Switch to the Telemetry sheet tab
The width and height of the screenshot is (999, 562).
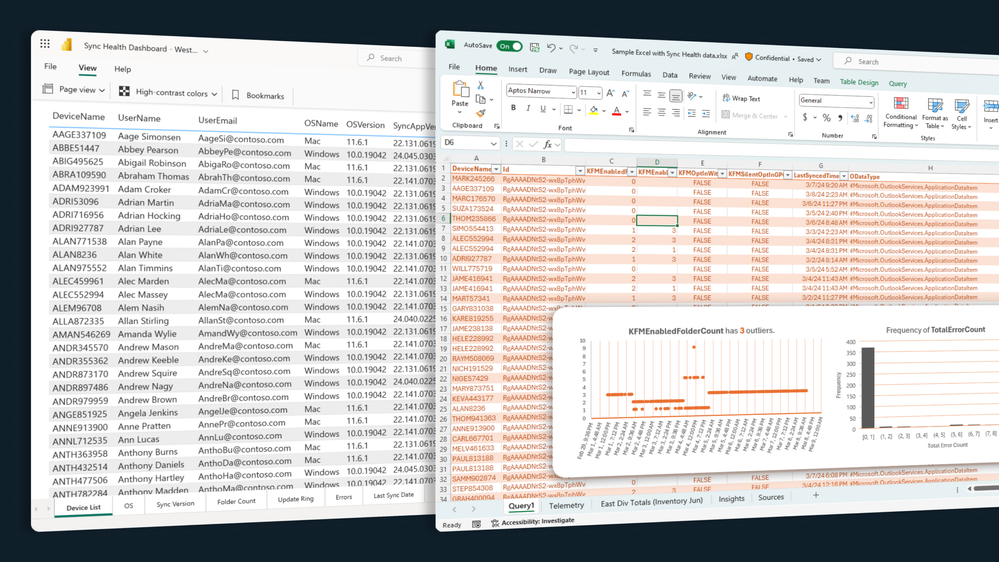[x=566, y=505]
